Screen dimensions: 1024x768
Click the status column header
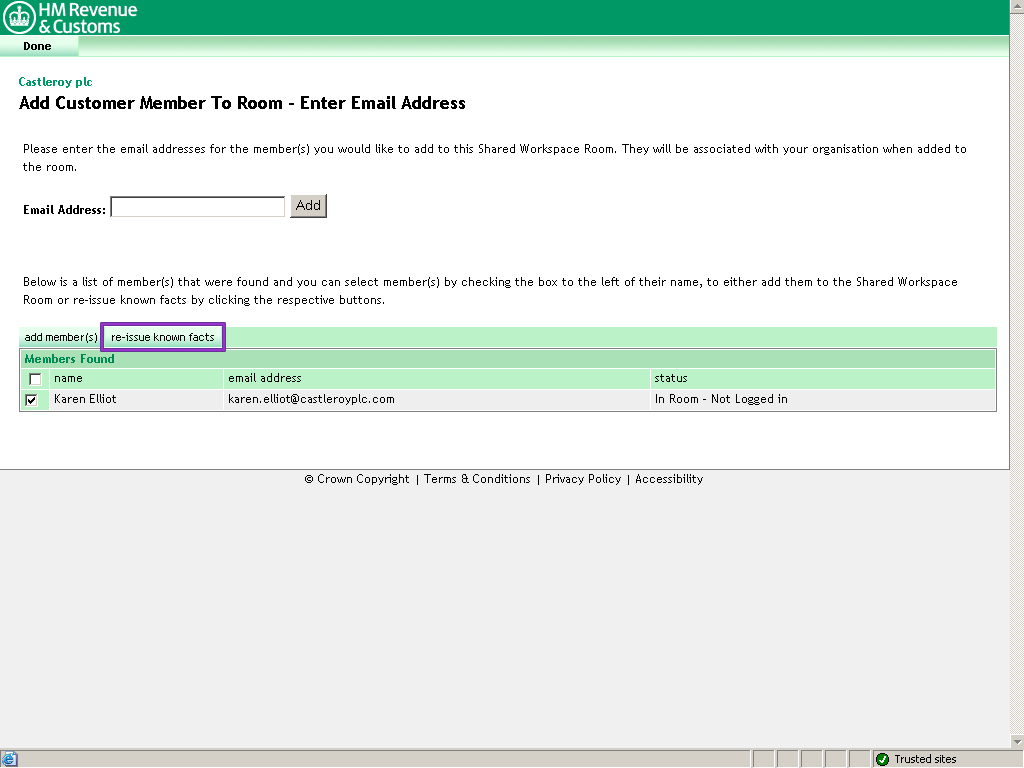click(x=671, y=378)
